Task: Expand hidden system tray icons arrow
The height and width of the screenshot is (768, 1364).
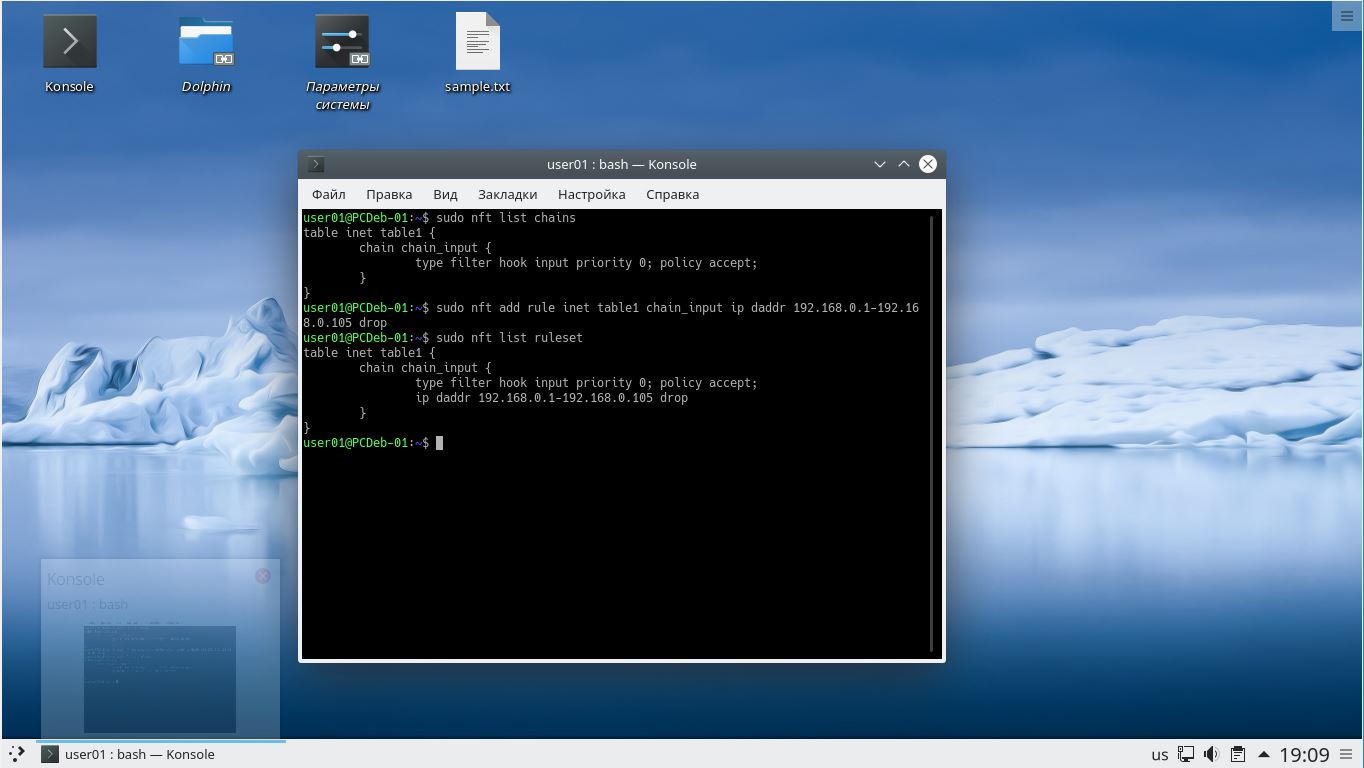Action: point(1263,754)
